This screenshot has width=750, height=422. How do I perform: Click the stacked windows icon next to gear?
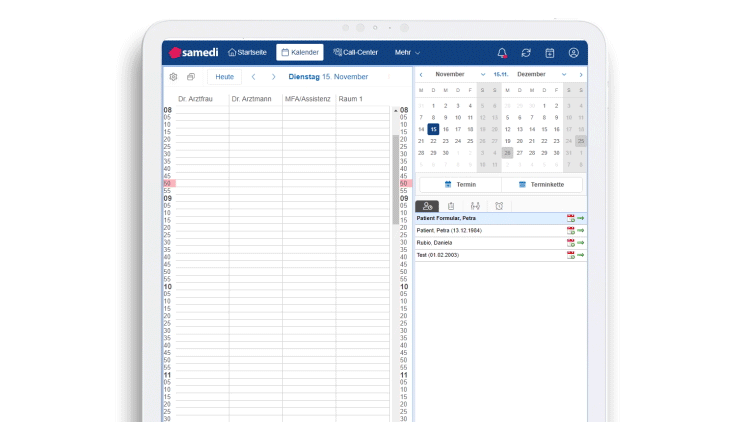(191, 77)
